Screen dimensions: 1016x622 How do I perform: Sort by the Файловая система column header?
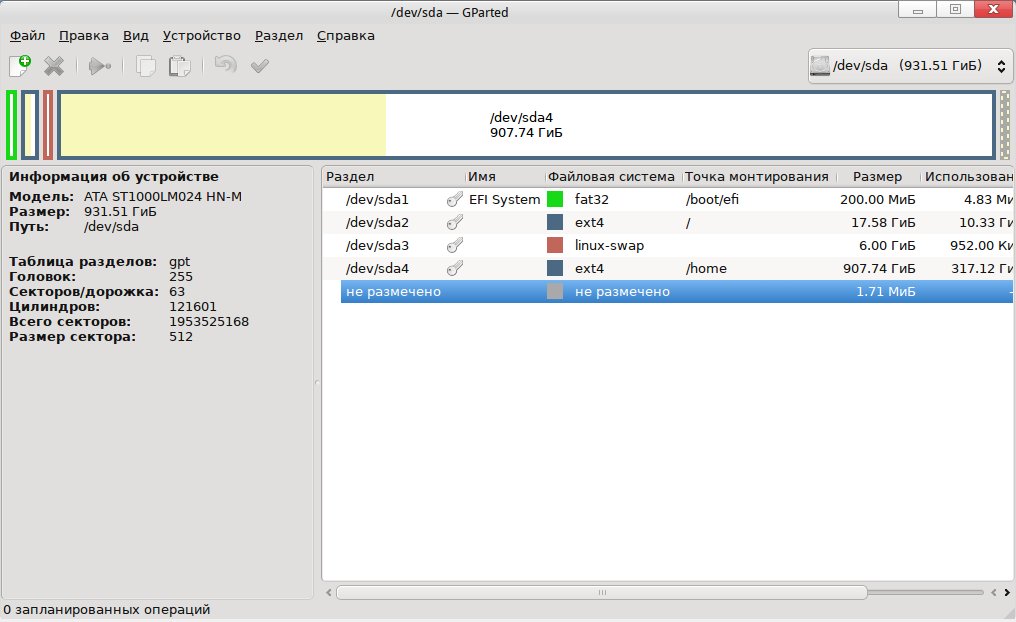click(613, 177)
